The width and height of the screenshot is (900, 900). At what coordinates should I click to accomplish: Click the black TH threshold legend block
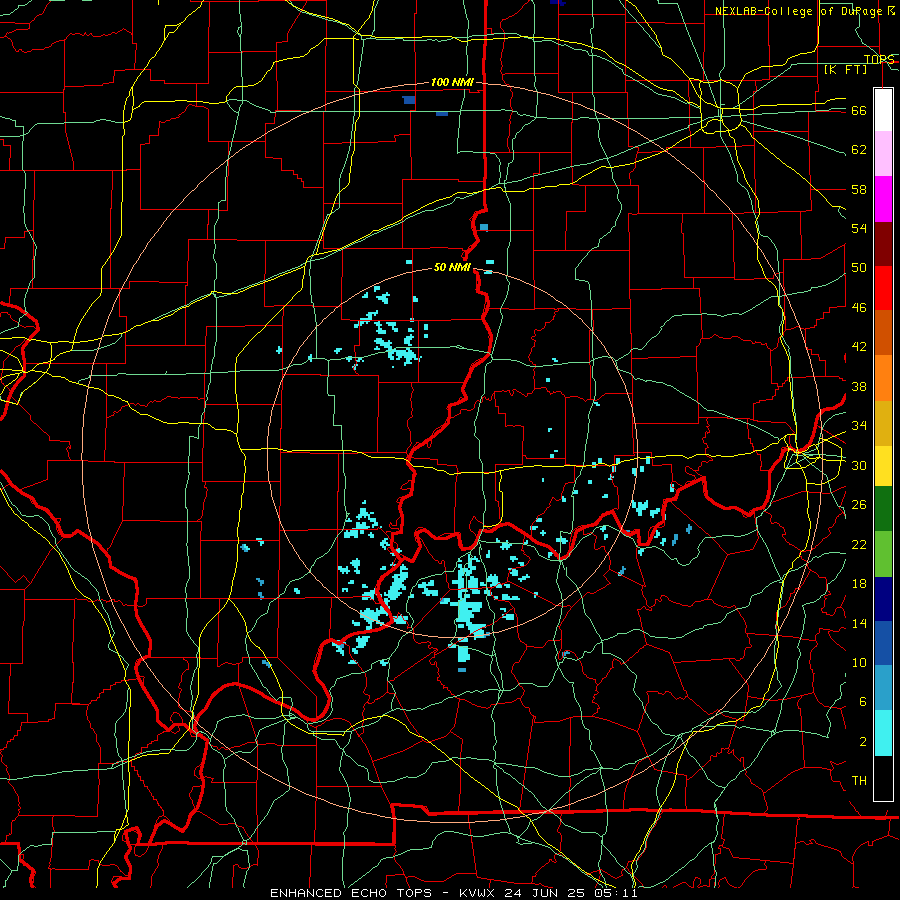883,778
